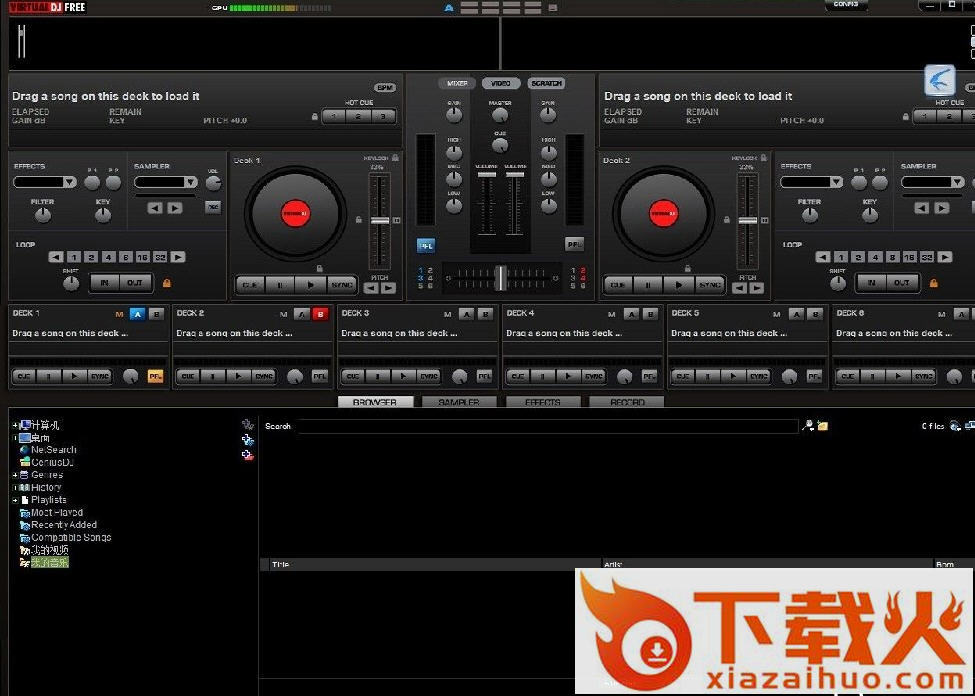Click the CUE button on Deck 1
Image resolution: width=975 pixels, height=696 pixels.
[x=250, y=285]
